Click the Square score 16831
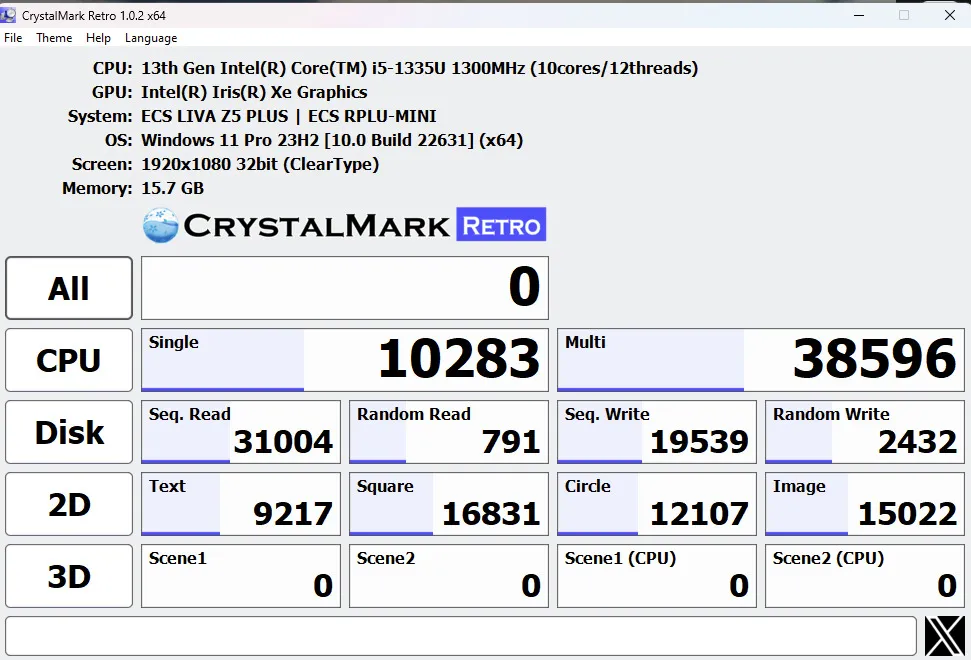This screenshot has height=660, width=971. (x=449, y=504)
